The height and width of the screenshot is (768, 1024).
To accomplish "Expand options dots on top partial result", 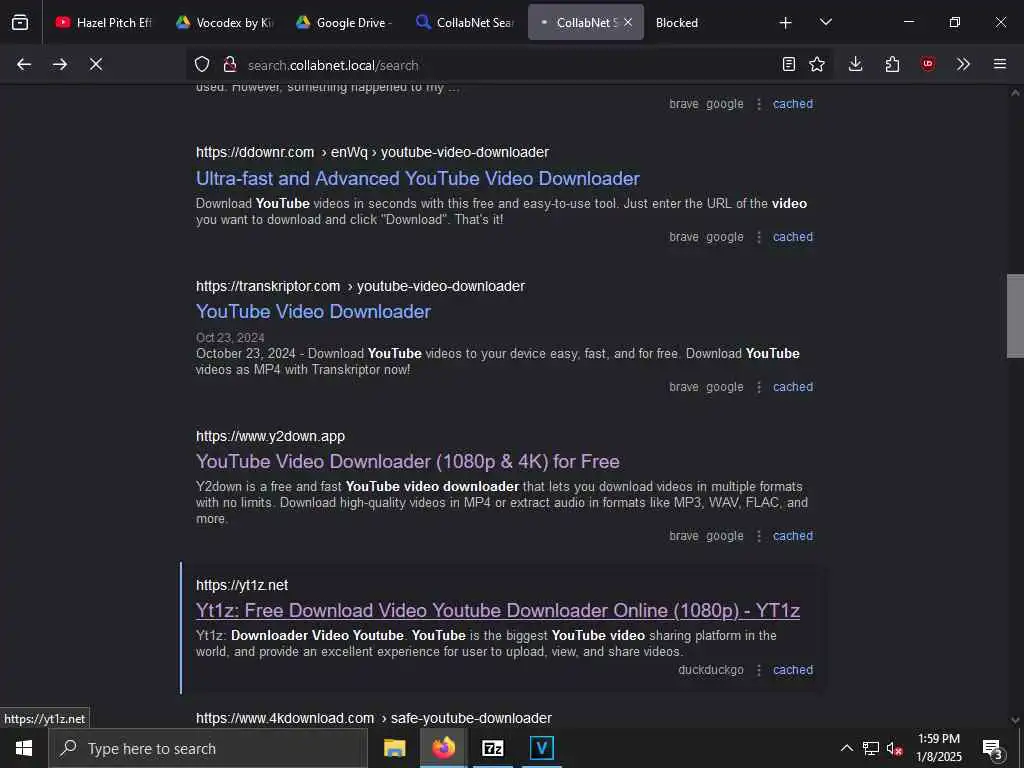I will coord(758,104).
